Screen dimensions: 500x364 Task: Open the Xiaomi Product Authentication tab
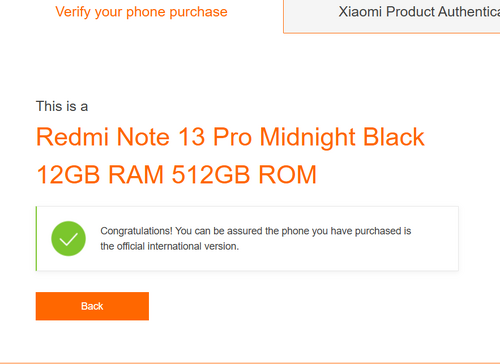[392, 16]
